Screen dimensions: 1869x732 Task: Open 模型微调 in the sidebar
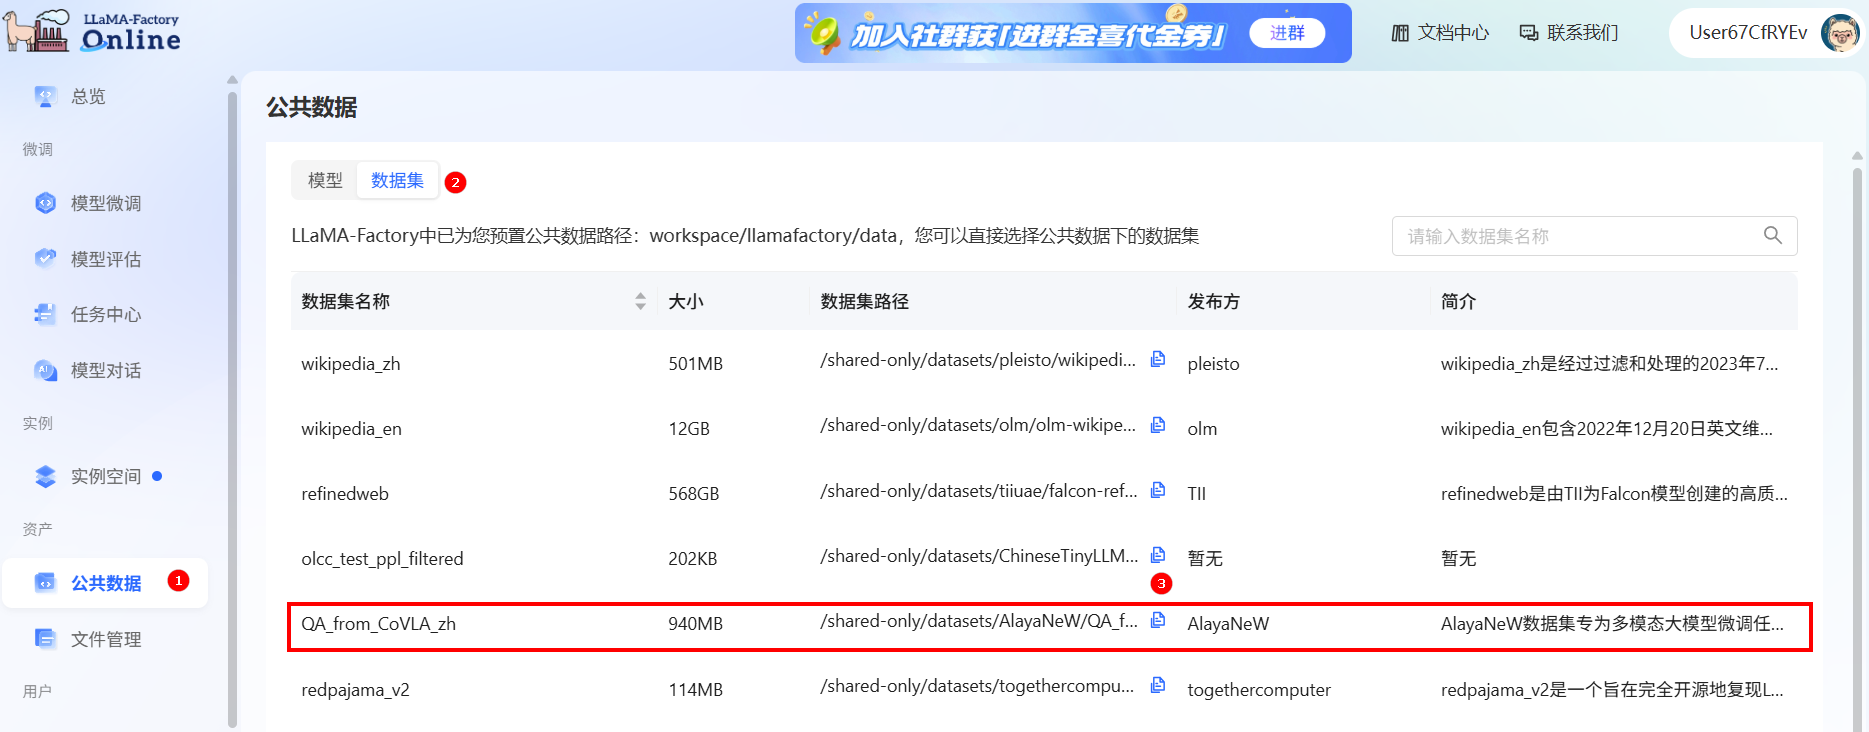tap(105, 203)
